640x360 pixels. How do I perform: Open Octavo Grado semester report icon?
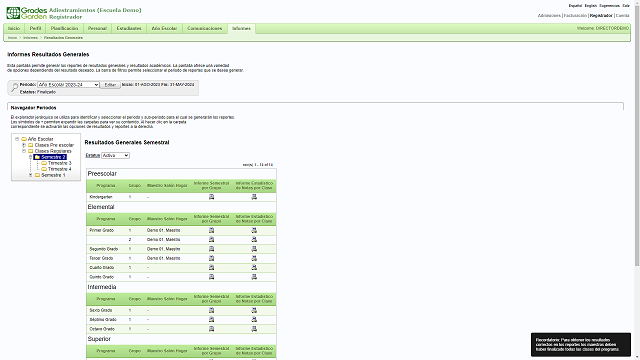pyautogui.click(x=211, y=329)
